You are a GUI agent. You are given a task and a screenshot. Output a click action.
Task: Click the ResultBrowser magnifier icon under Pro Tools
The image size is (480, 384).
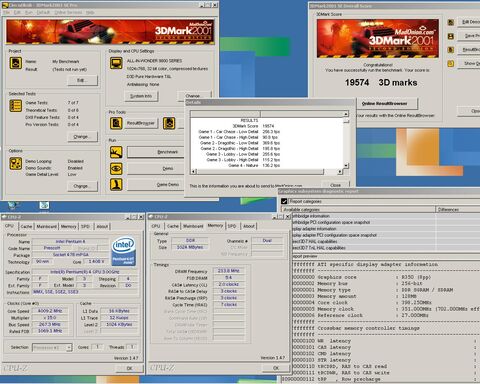(x=116, y=123)
